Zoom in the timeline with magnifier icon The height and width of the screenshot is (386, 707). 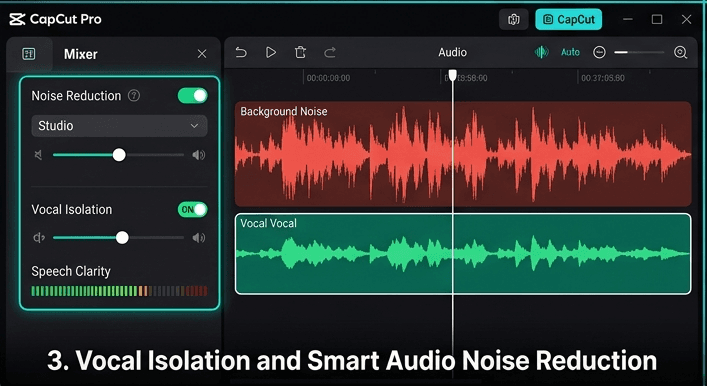(680, 52)
